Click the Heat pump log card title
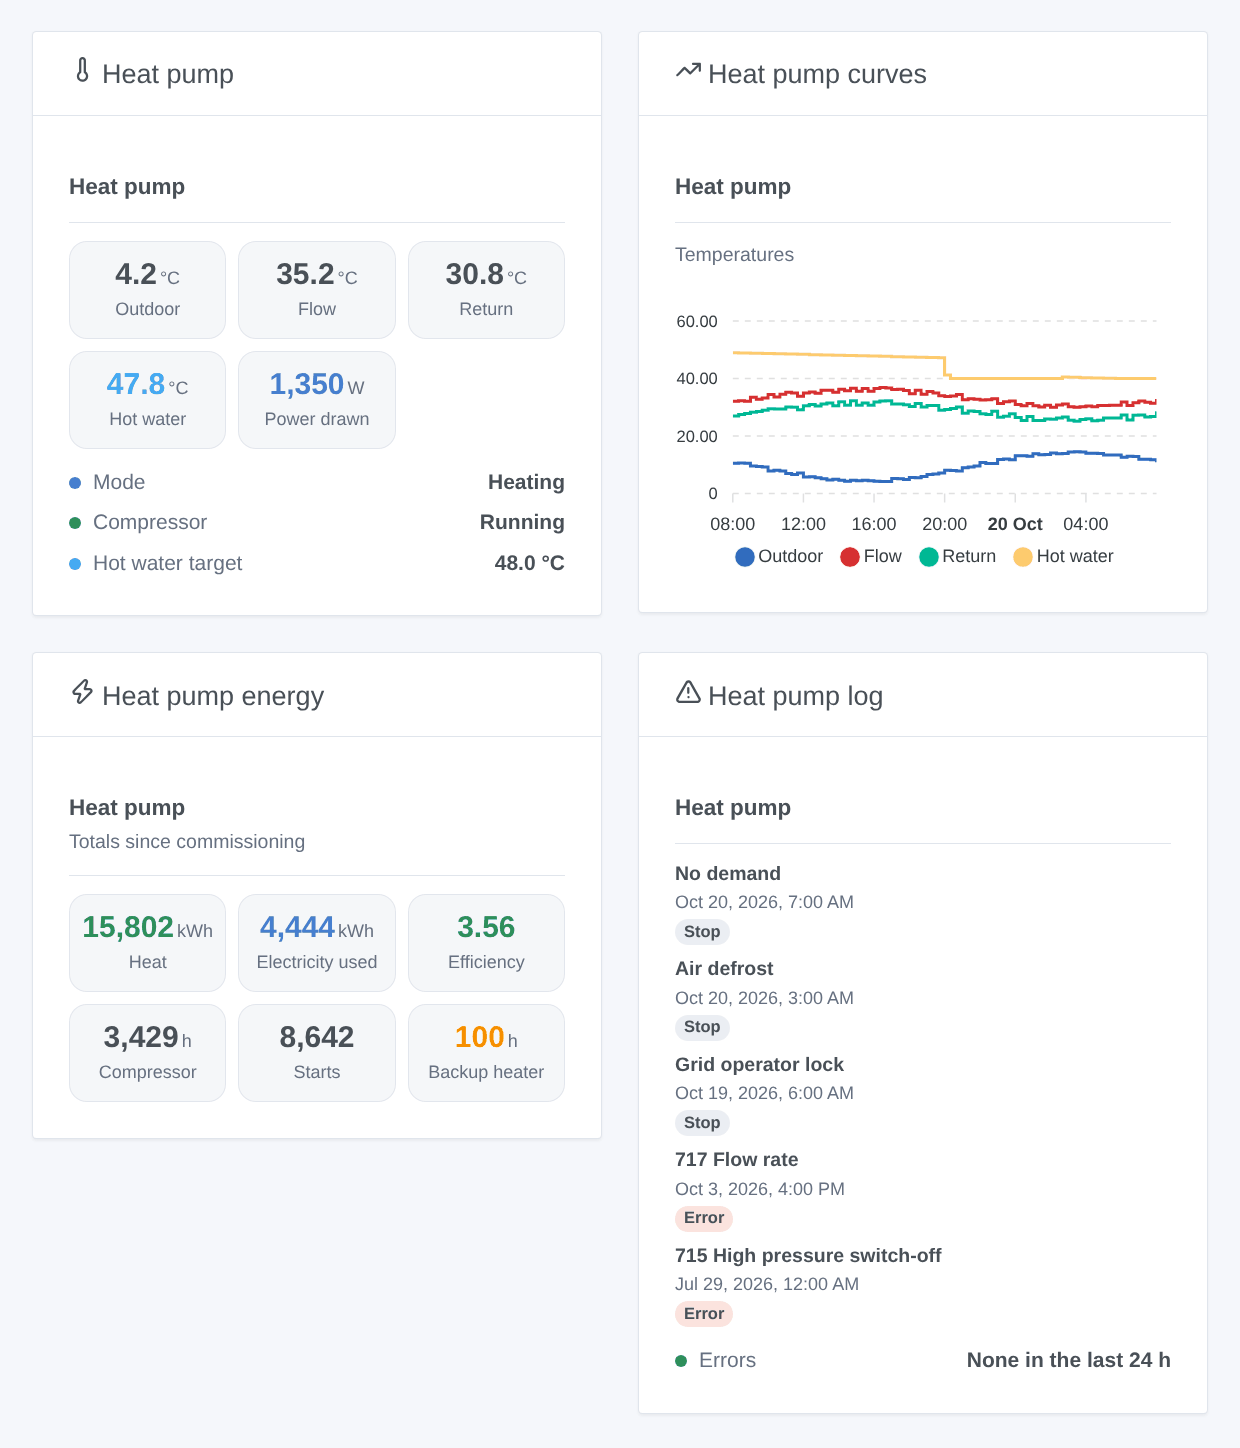This screenshot has width=1240, height=1448. [x=795, y=696]
